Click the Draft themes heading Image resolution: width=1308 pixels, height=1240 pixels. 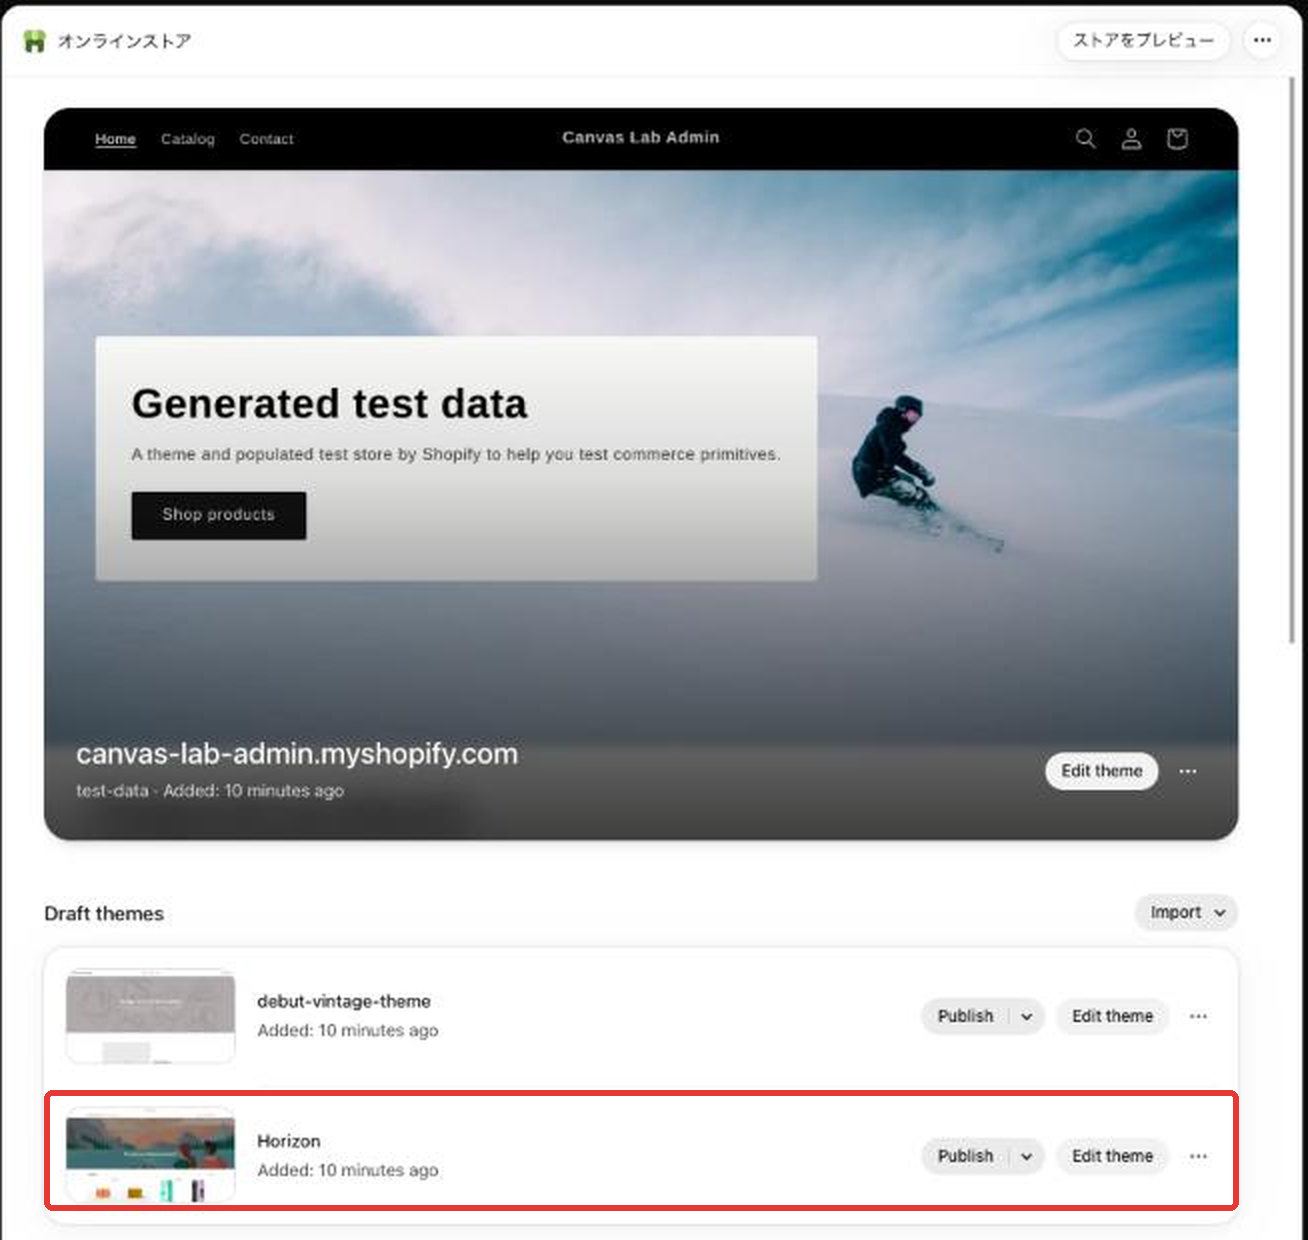(x=104, y=914)
